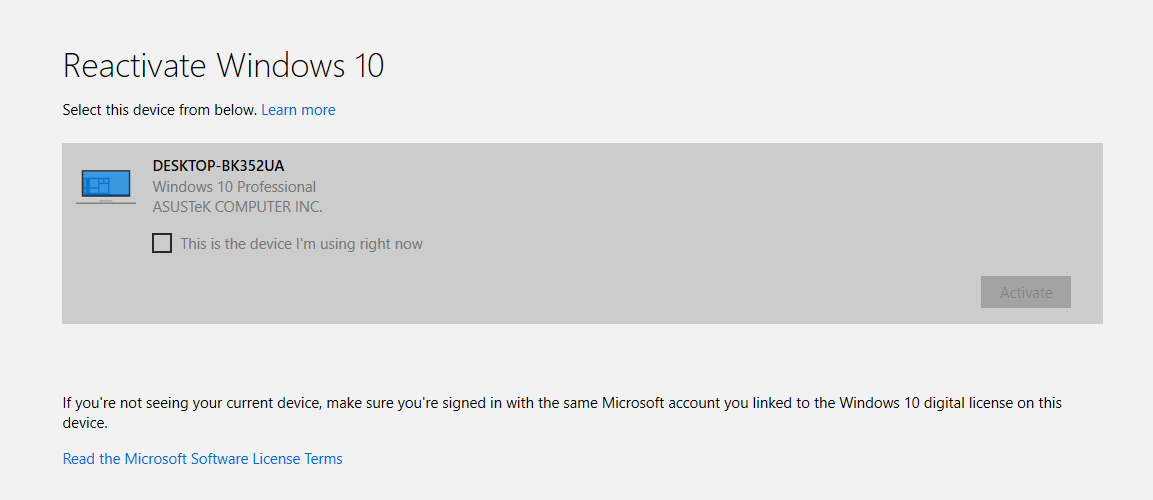
Task: Click the Reactivate Windows 10 heading
Action: [x=224, y=65]
